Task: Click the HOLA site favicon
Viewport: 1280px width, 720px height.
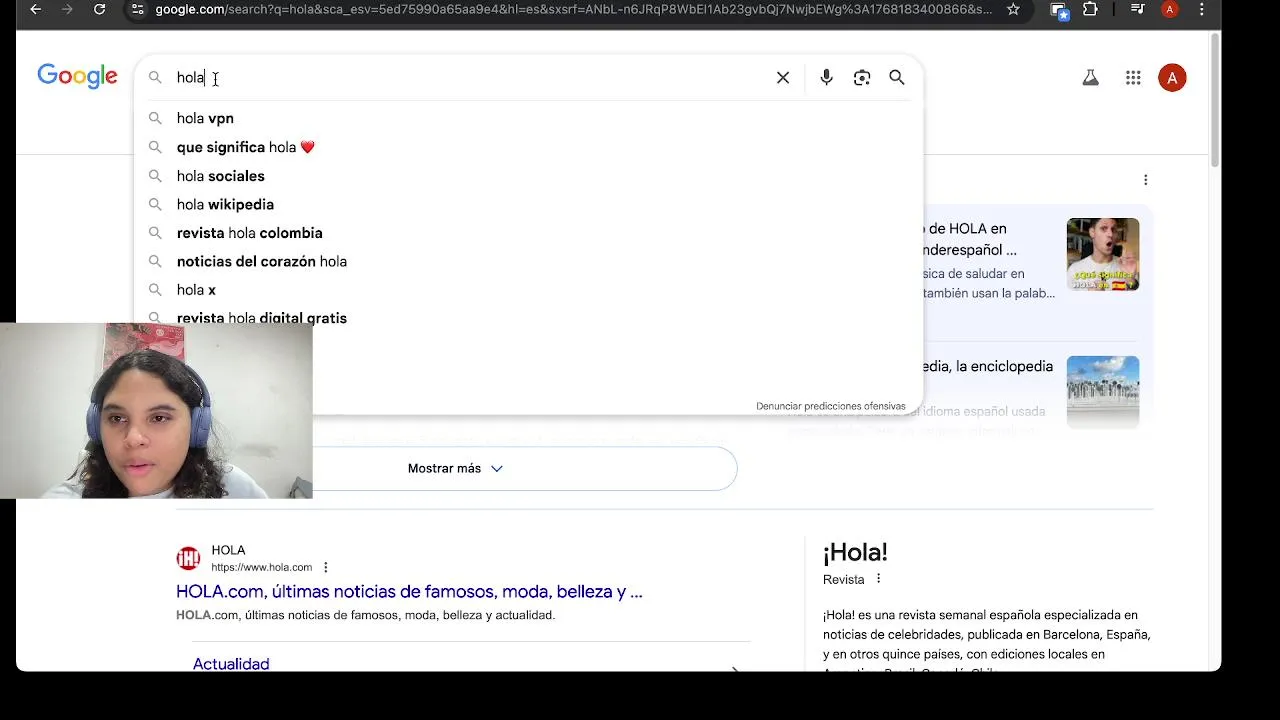Action: 188,558
